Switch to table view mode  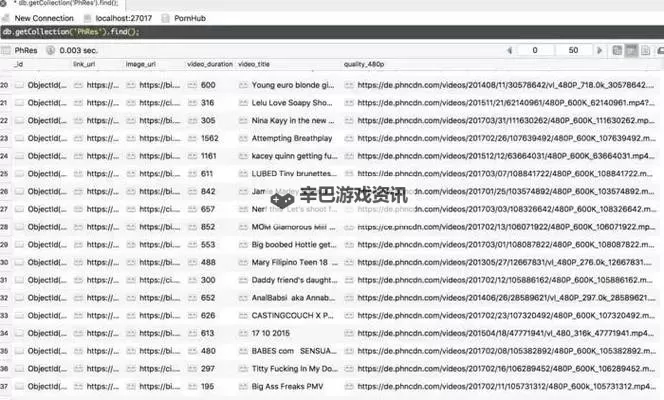point(631,51)
